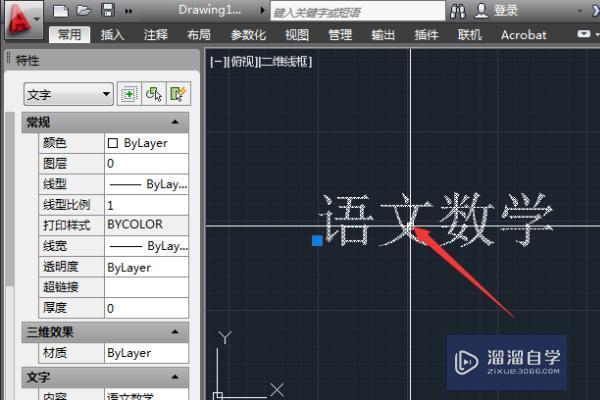Image resolution: width=600 pixels, height=400 pixels.
Task: Click the 材质 property label
Action: (55, 353)
